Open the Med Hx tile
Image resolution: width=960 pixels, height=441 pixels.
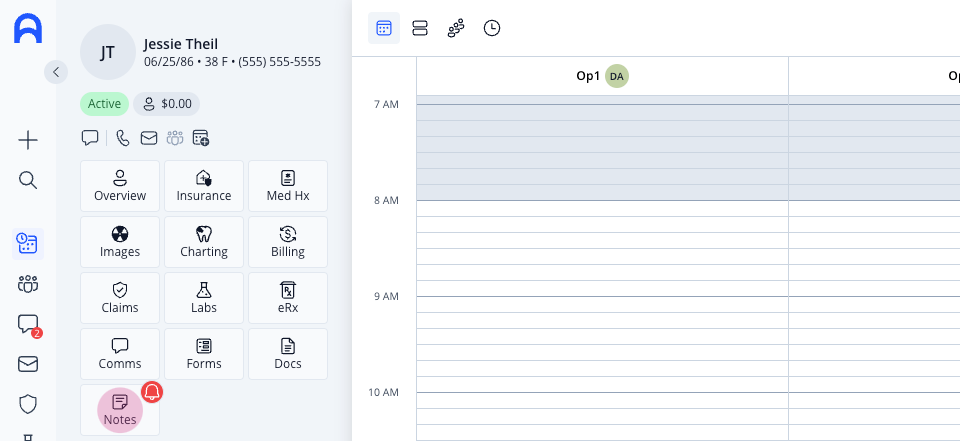point(288,186)
